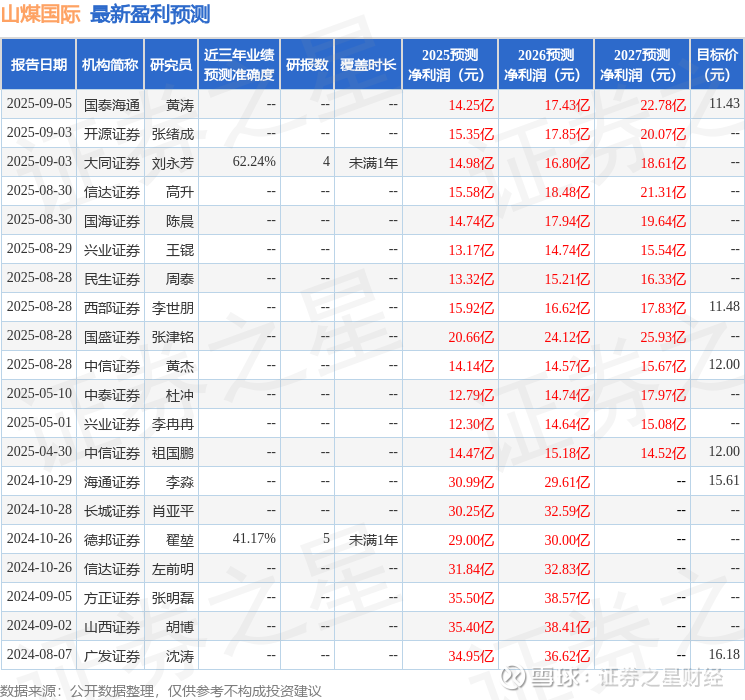Click analyst name 黄杰
Screen dimensions: 745x700
point(180,366)
